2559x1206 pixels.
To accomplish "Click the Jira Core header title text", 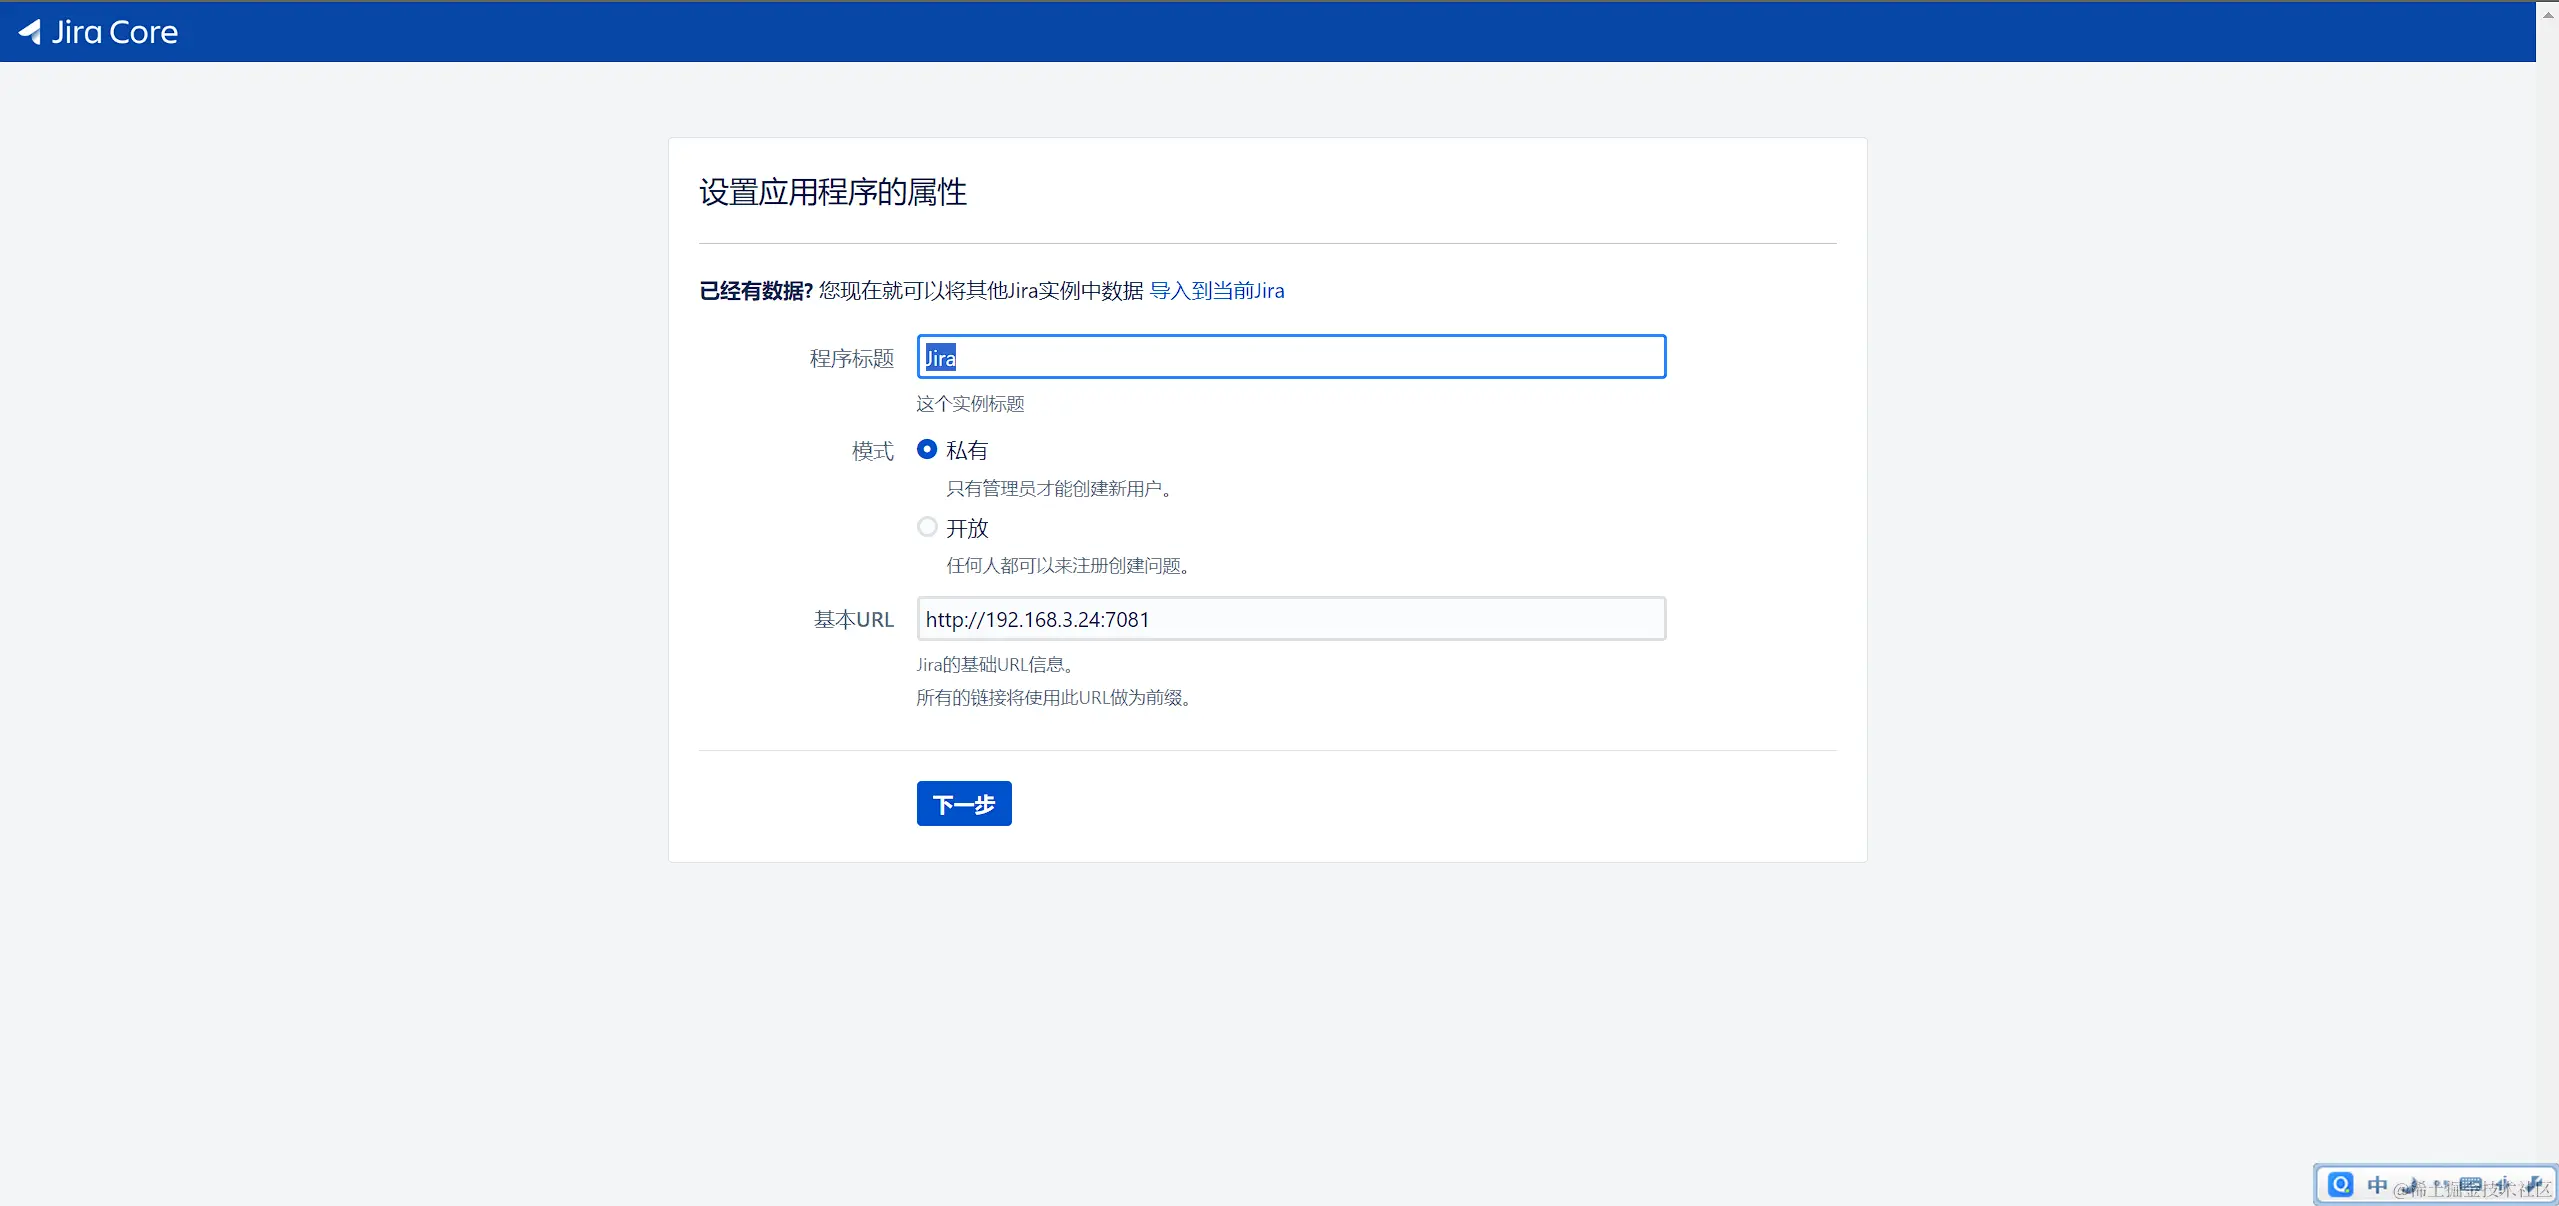I will [115, 32].
